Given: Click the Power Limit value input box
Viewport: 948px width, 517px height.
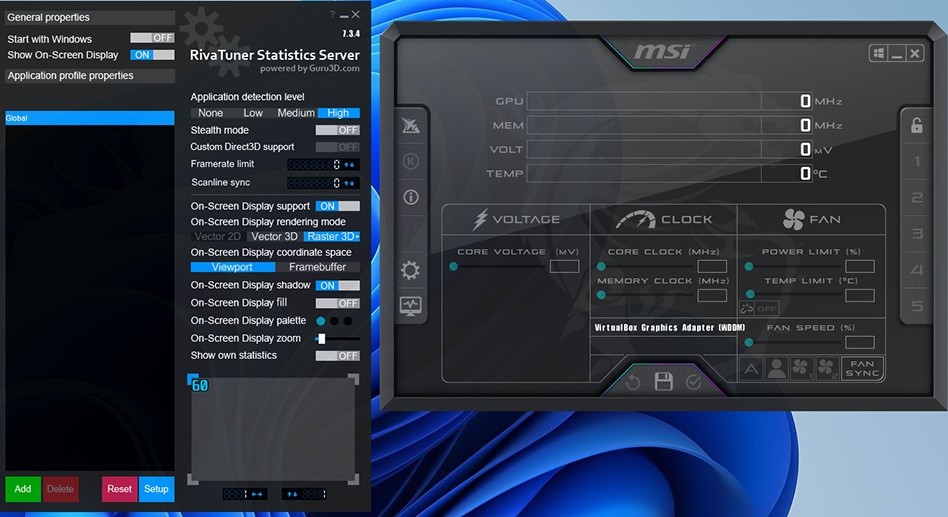Looking at the screenshot, I should coord(860,266).
